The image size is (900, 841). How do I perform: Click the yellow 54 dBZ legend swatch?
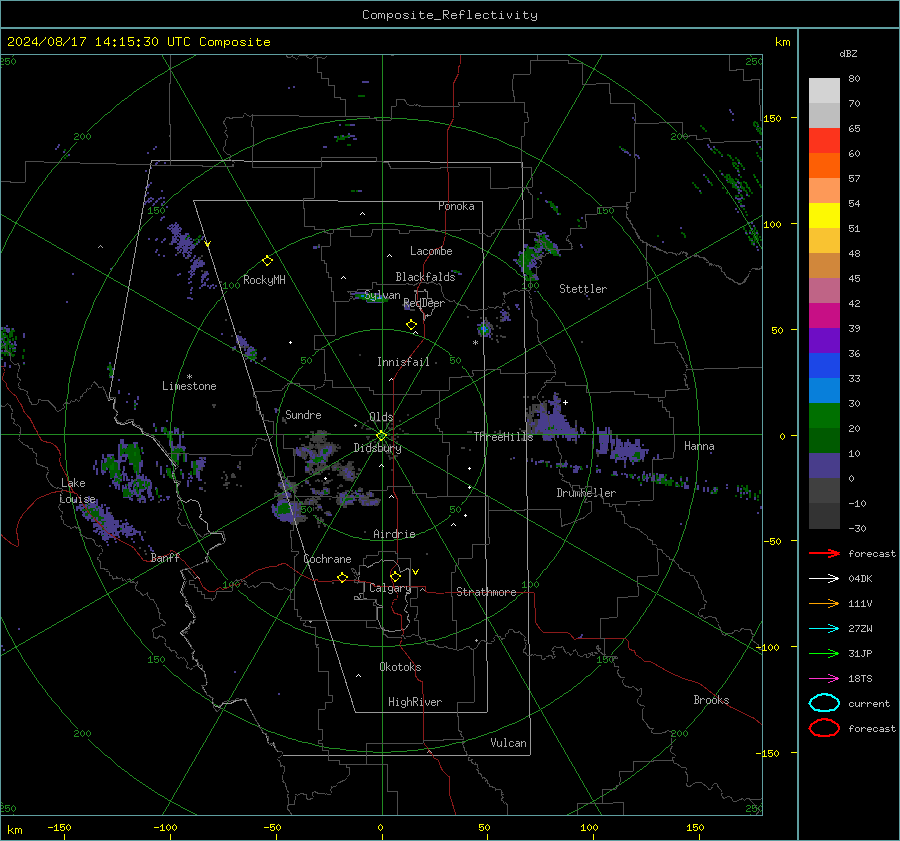[824, 215]
